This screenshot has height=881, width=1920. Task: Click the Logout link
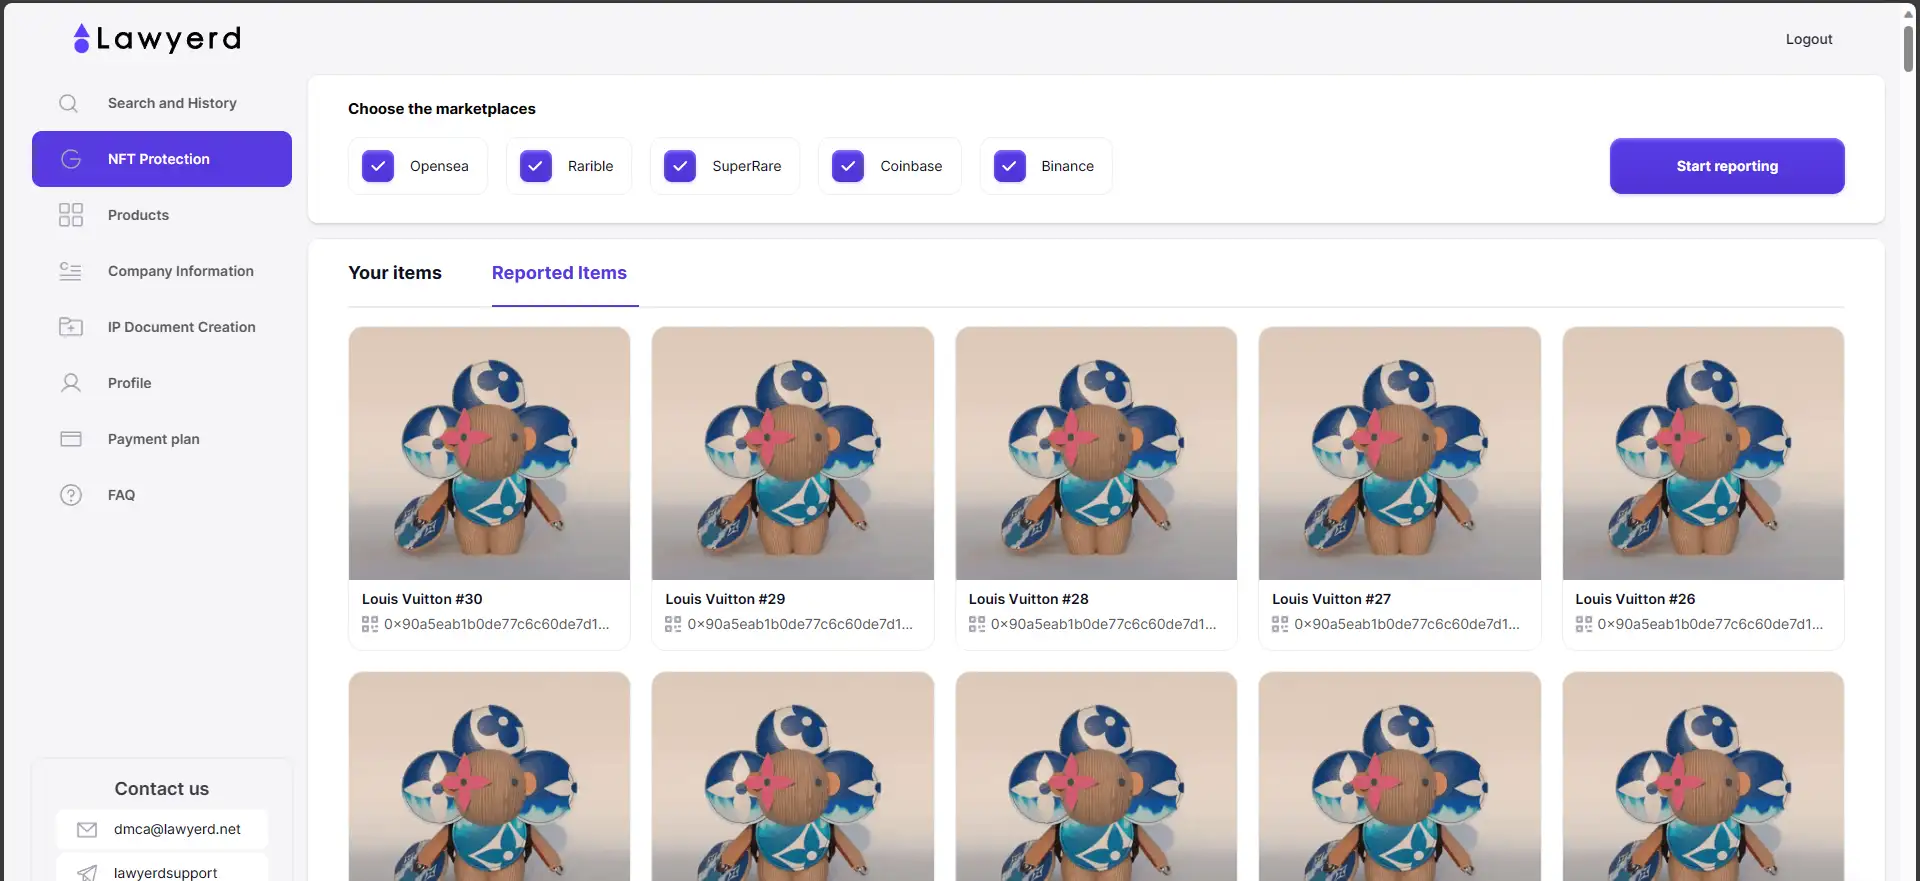1808,39
